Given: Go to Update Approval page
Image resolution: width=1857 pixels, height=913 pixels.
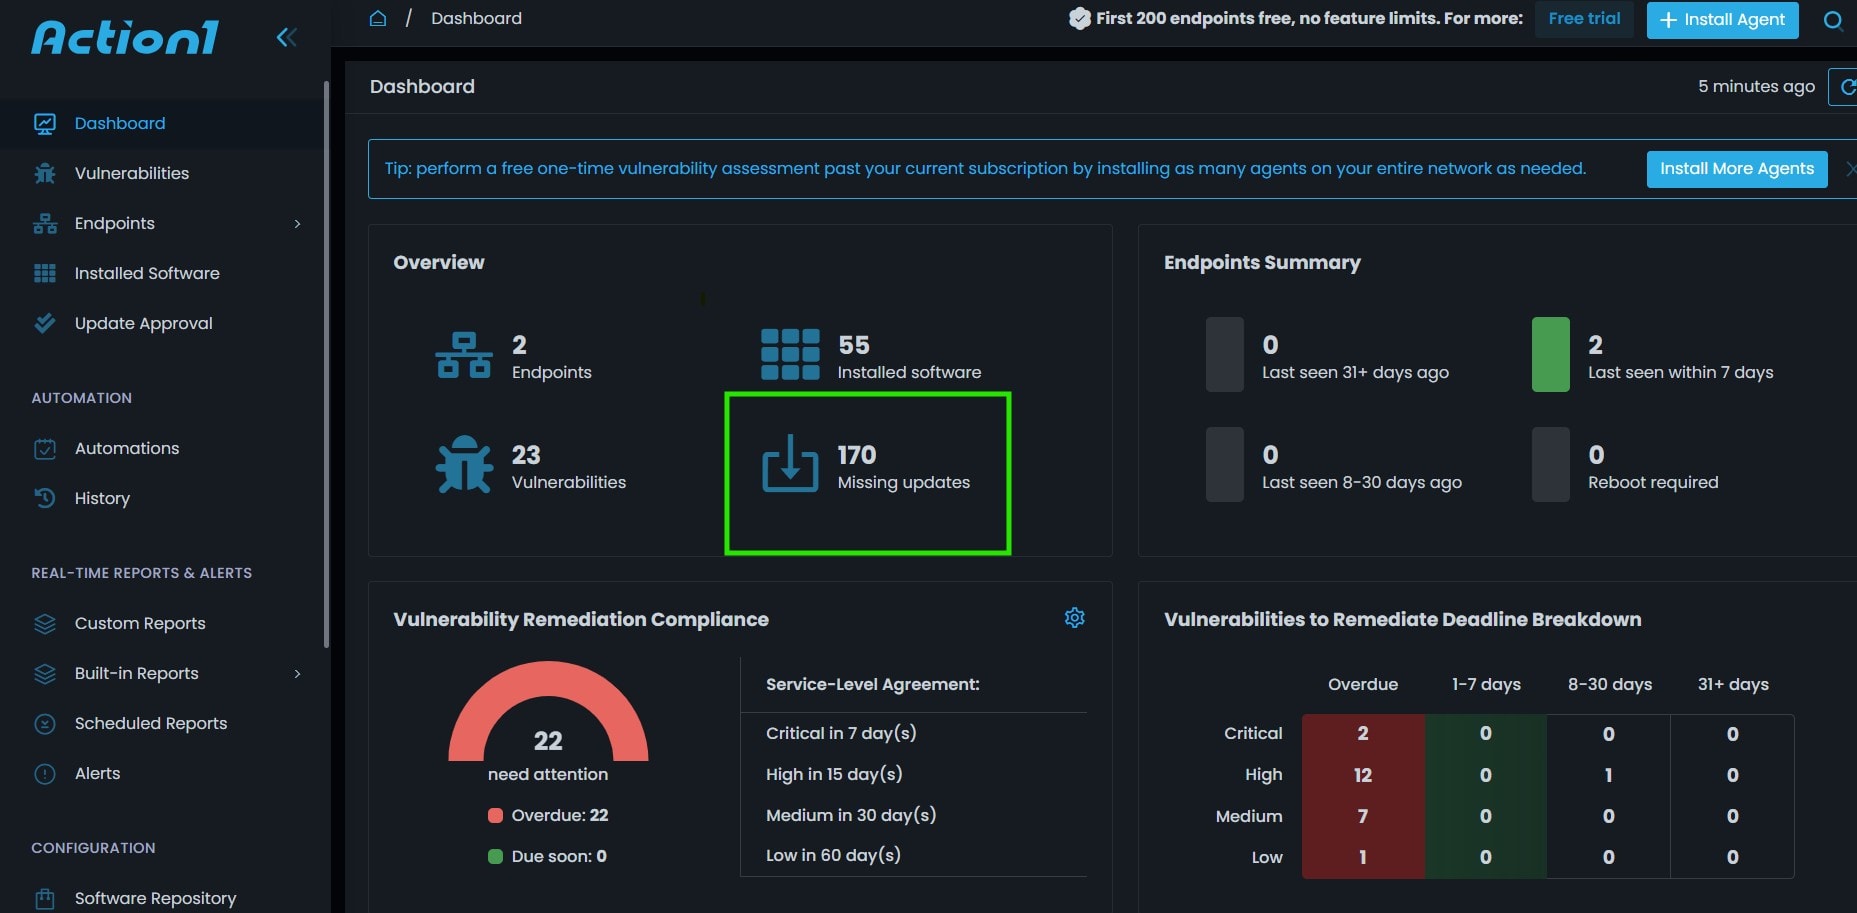Looking at the screenshot, I should [143, 323].
